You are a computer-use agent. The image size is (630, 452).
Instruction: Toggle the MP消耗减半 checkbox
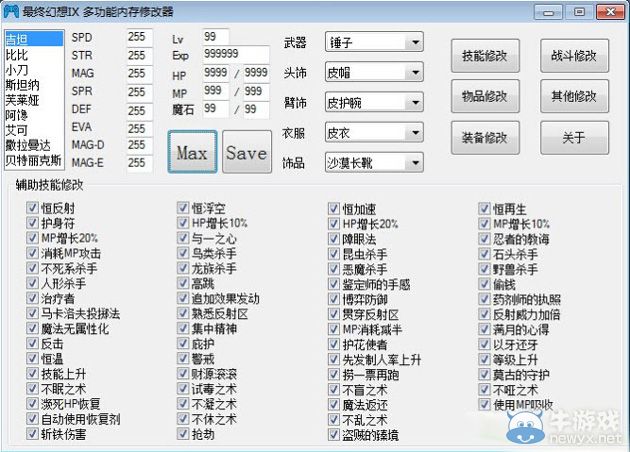pos(333,329)
